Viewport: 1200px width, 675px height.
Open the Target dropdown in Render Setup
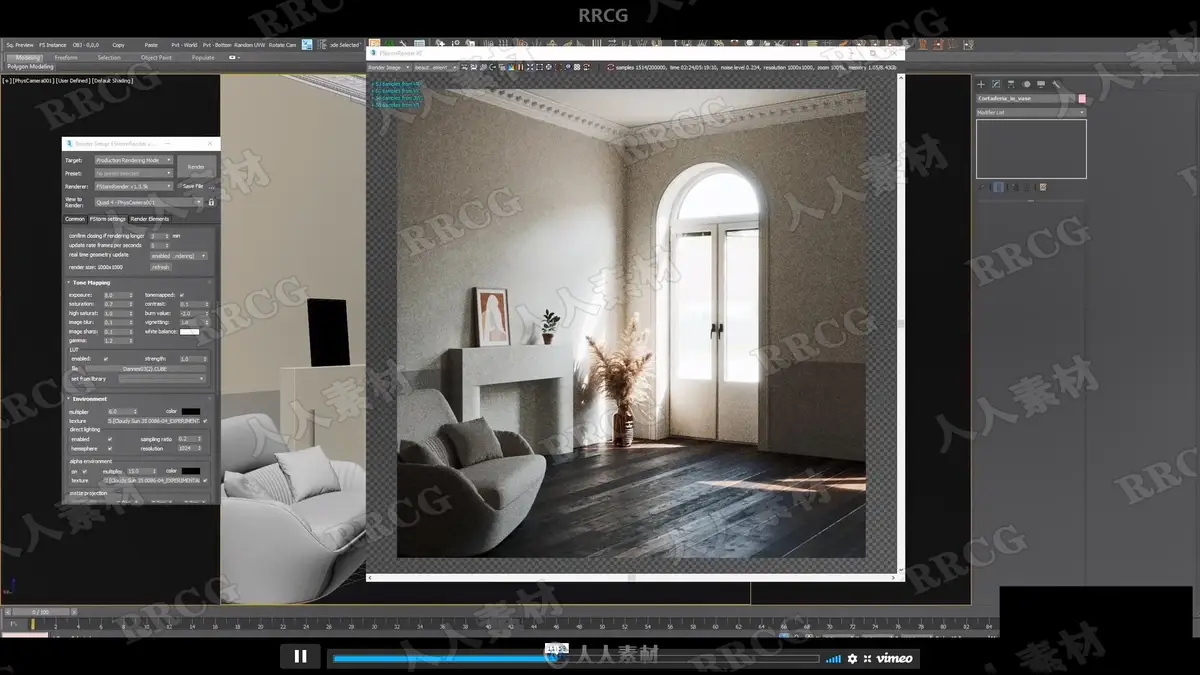134,160
